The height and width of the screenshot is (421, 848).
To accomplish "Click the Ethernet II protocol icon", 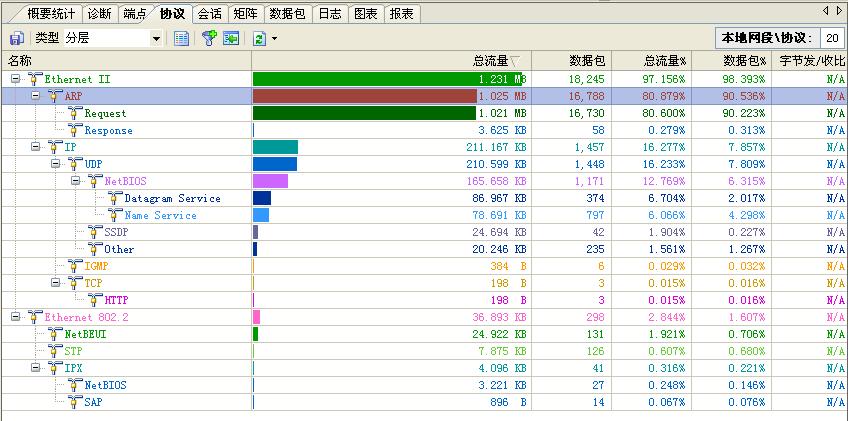I will click(x=35, y=79).
